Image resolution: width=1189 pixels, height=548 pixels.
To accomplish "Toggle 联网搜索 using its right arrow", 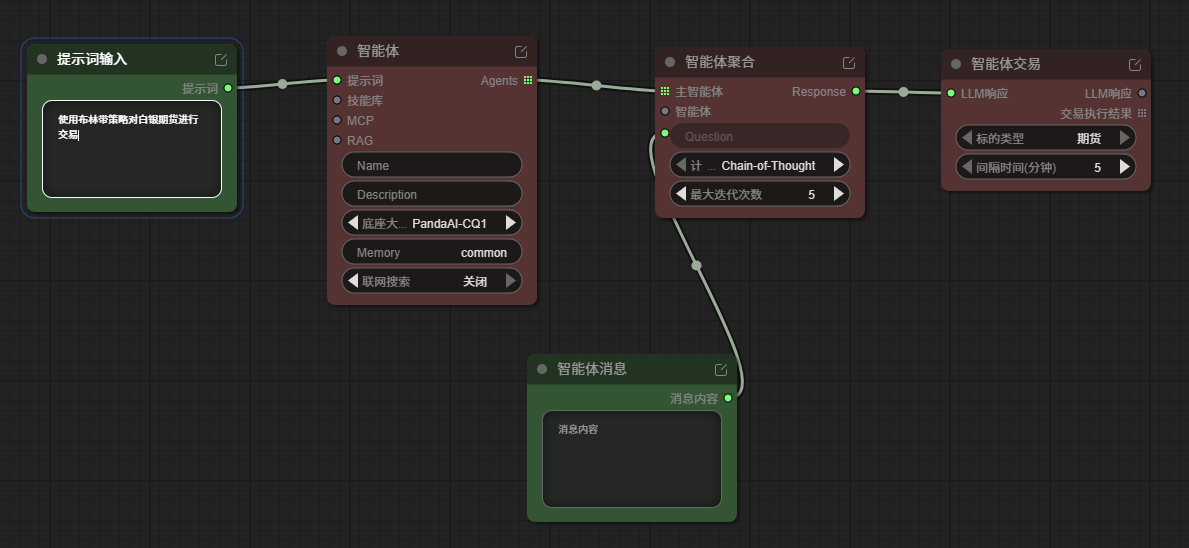I will (510, 282).
